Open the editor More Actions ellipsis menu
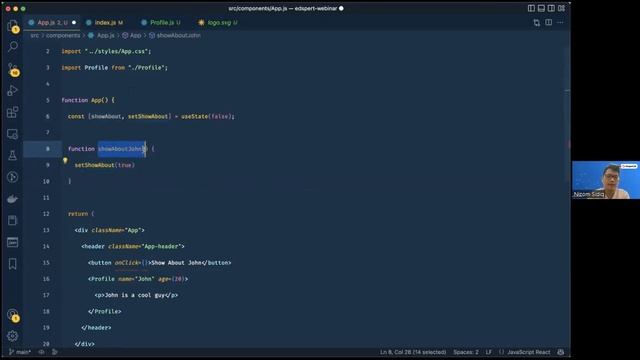This screenshot has height=360, width=640. pos(560,23)
